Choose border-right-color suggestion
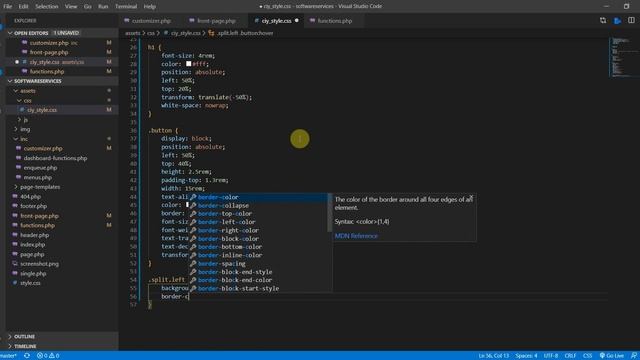 [x=258, y=230]
